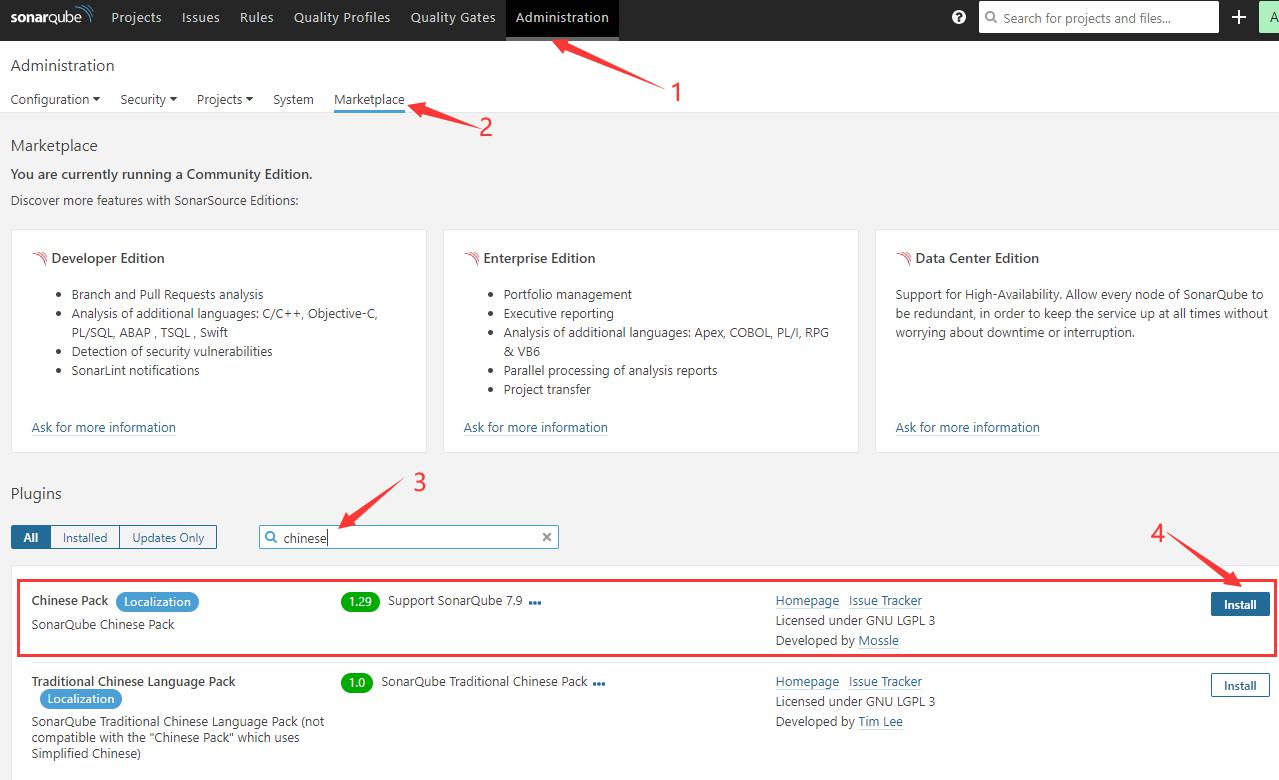Click Localization tag on Traditional Chinese Pack
The width and height of the screenshot is (1279, 780).
(81, 698)
